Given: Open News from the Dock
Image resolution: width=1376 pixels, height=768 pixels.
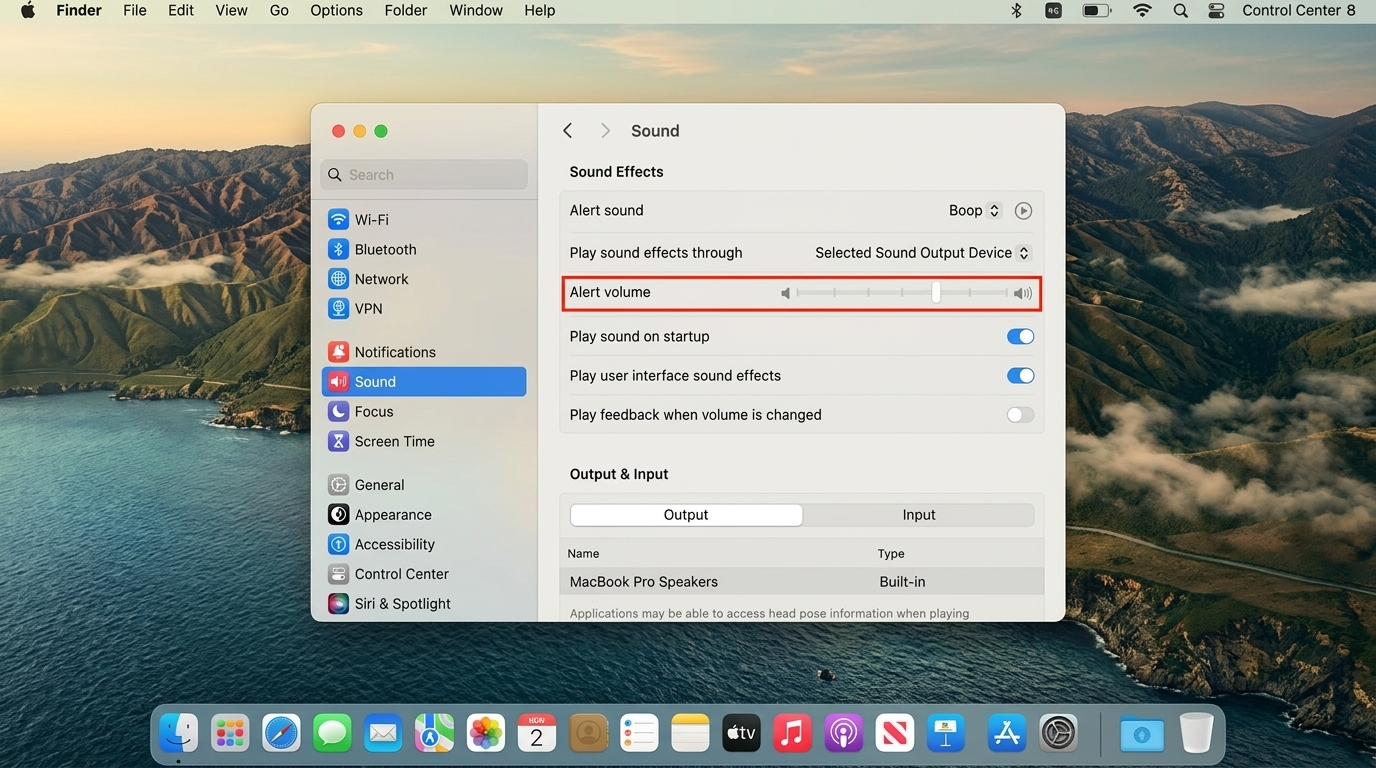Looking at the screenshot, I should (x=895, y=733).
